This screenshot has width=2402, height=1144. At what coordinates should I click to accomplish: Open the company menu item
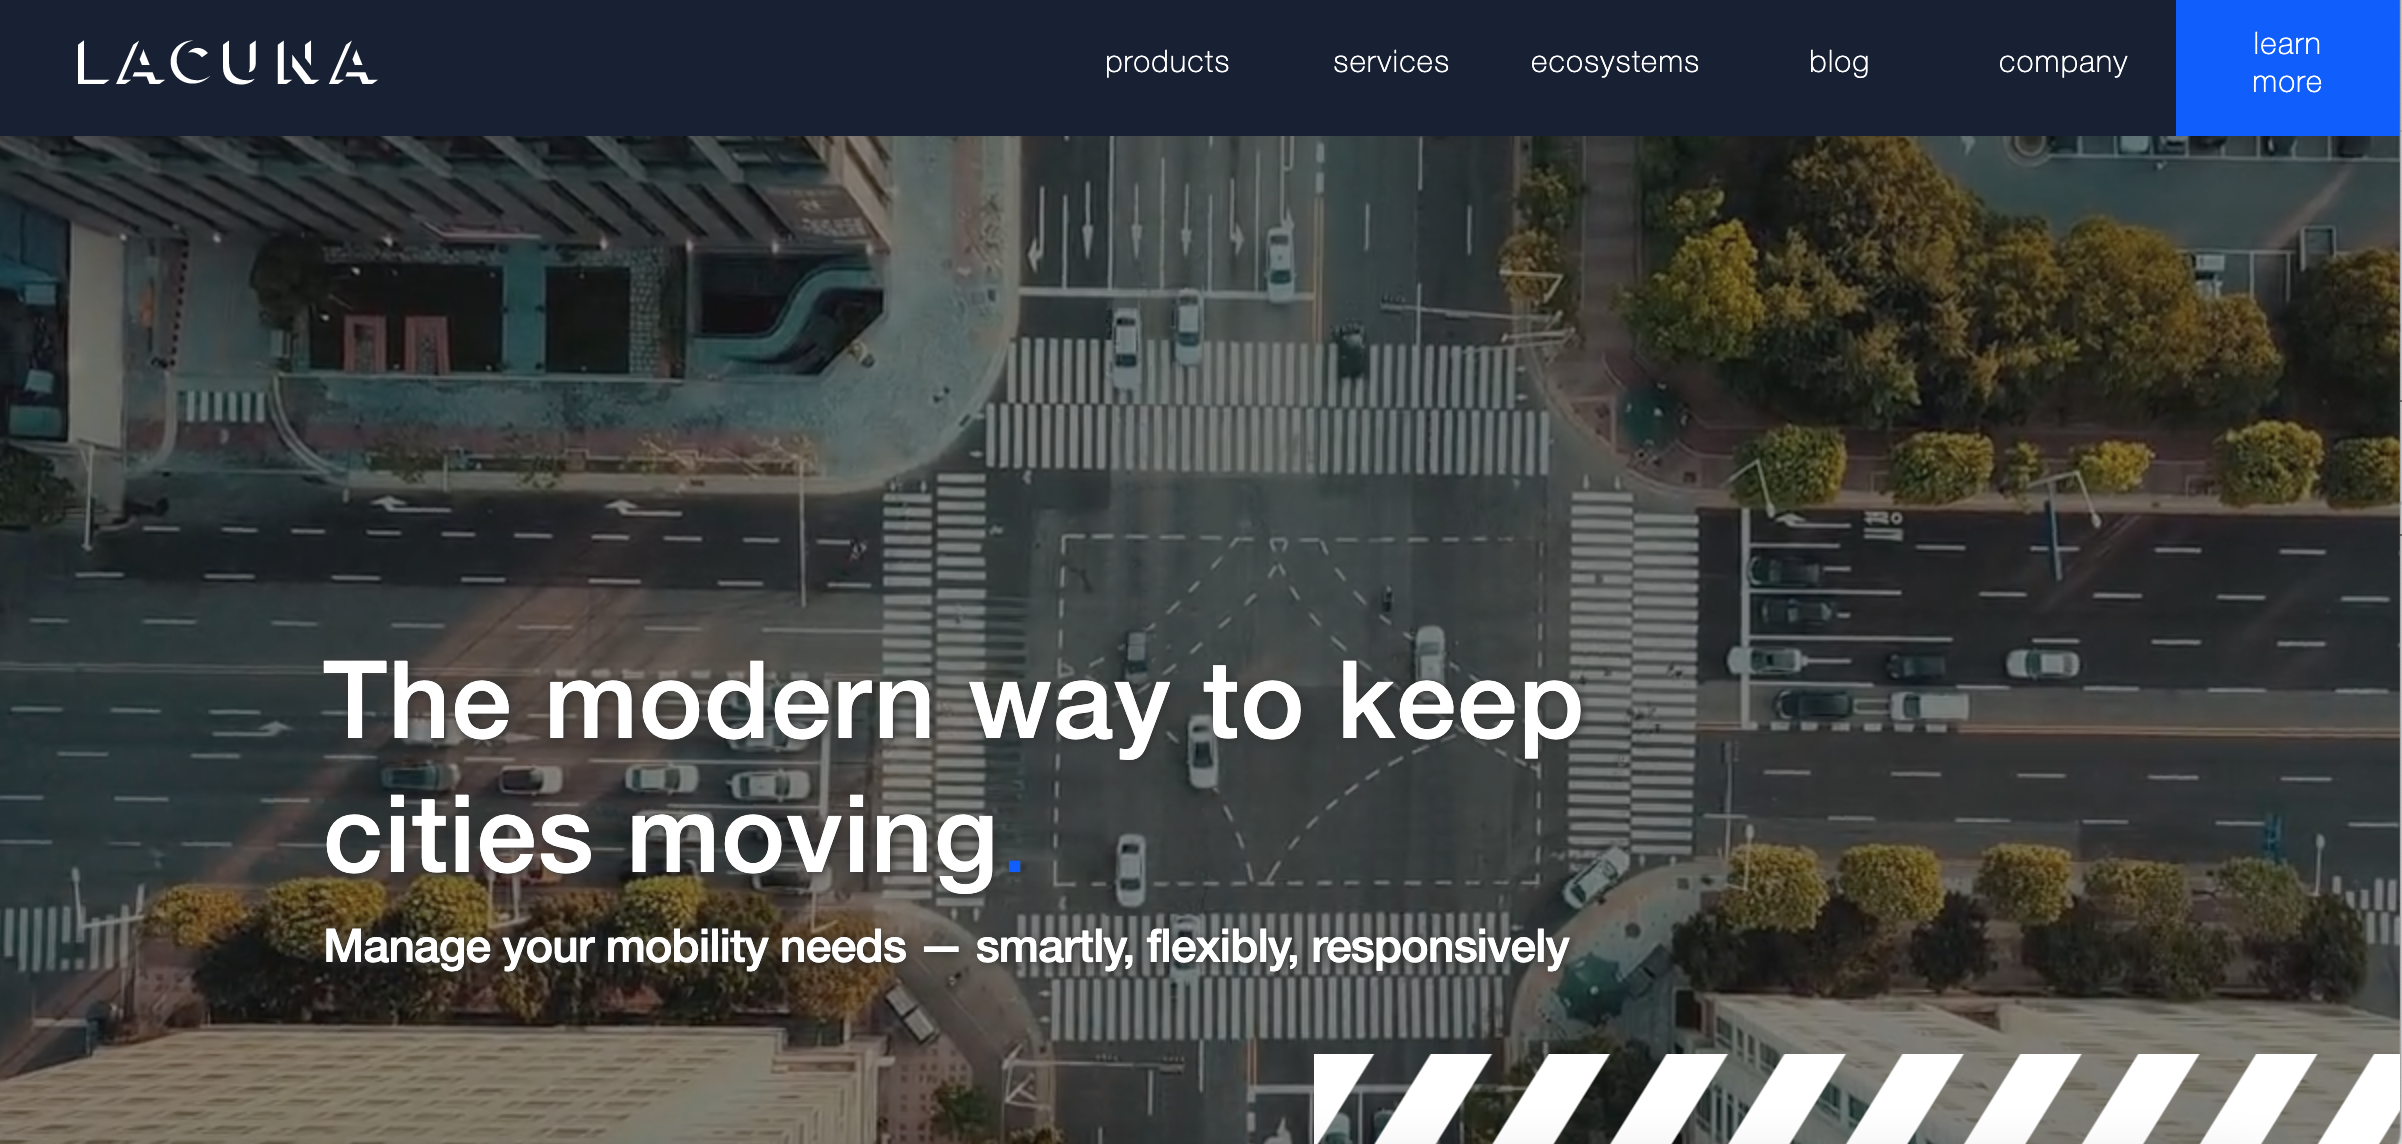tap(2063, 62)
